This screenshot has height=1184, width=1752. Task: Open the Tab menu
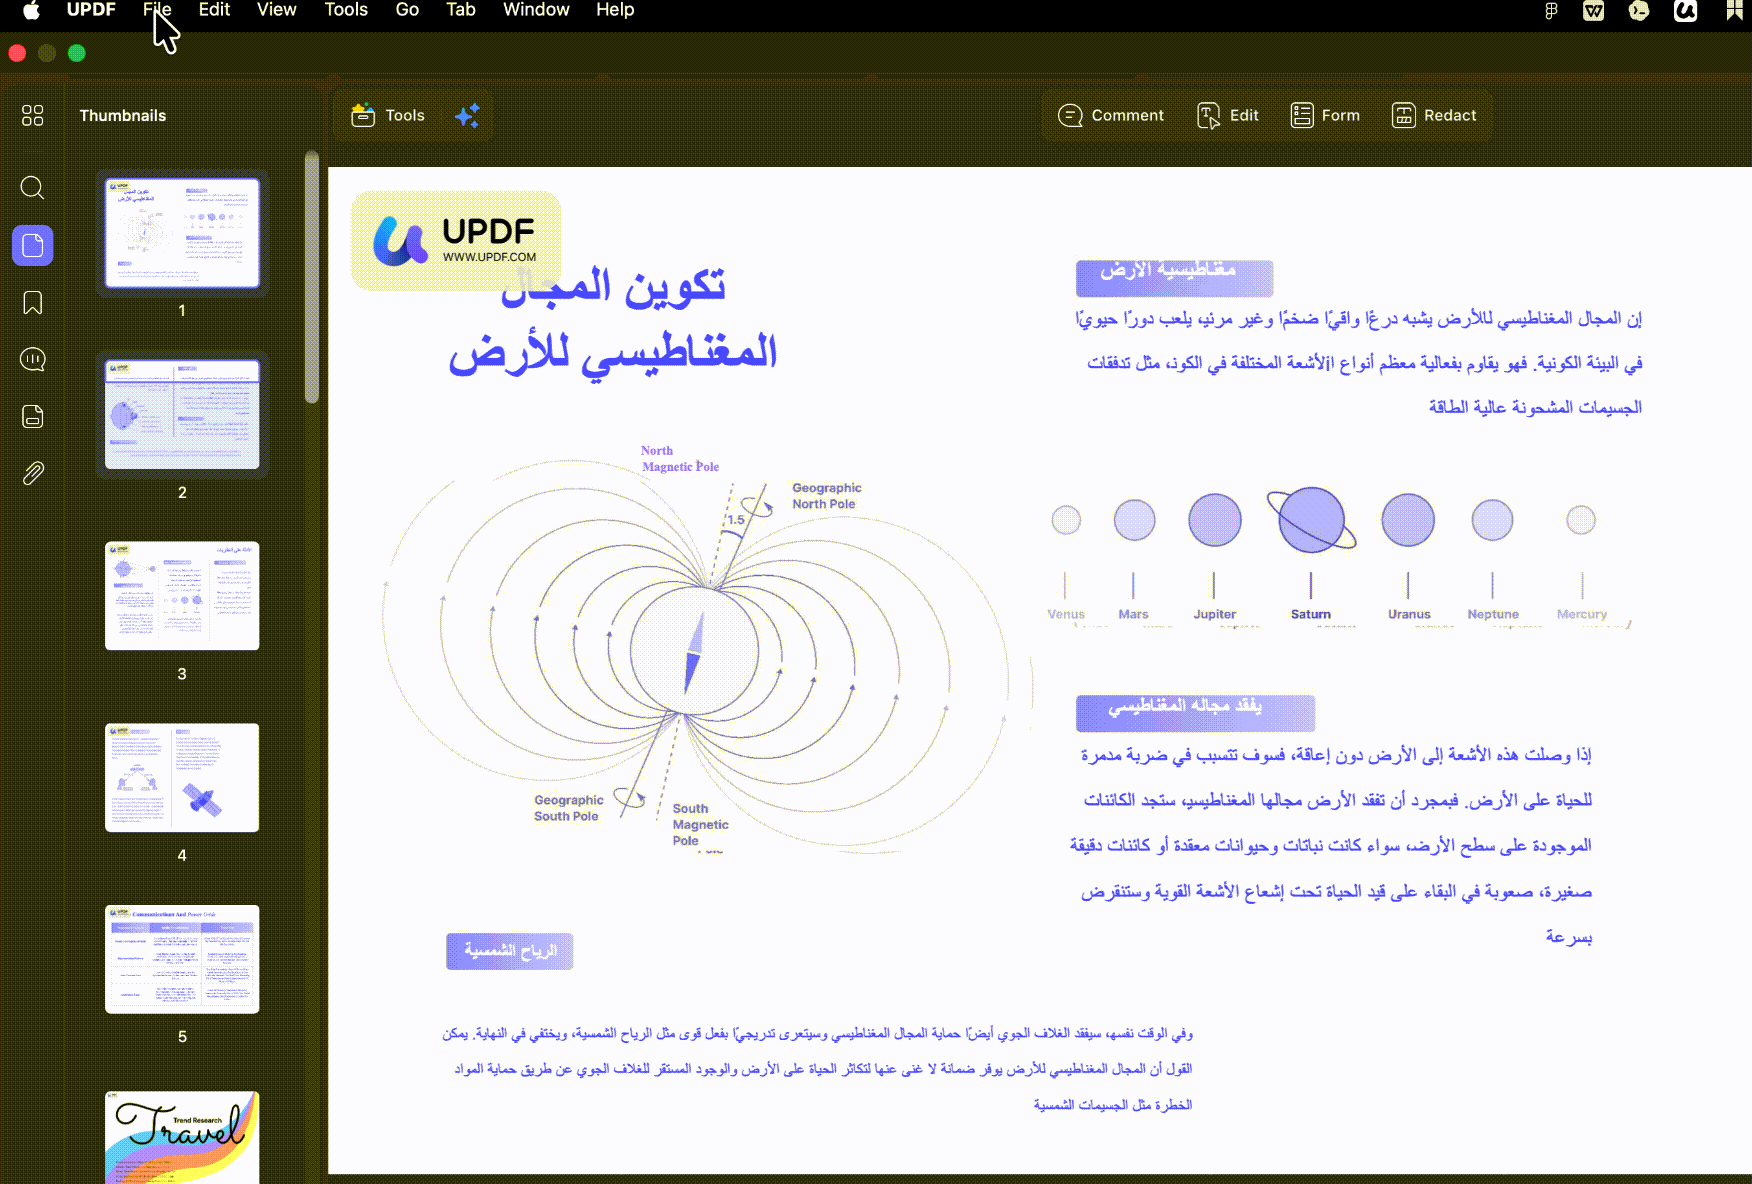[x=461, y=10]
